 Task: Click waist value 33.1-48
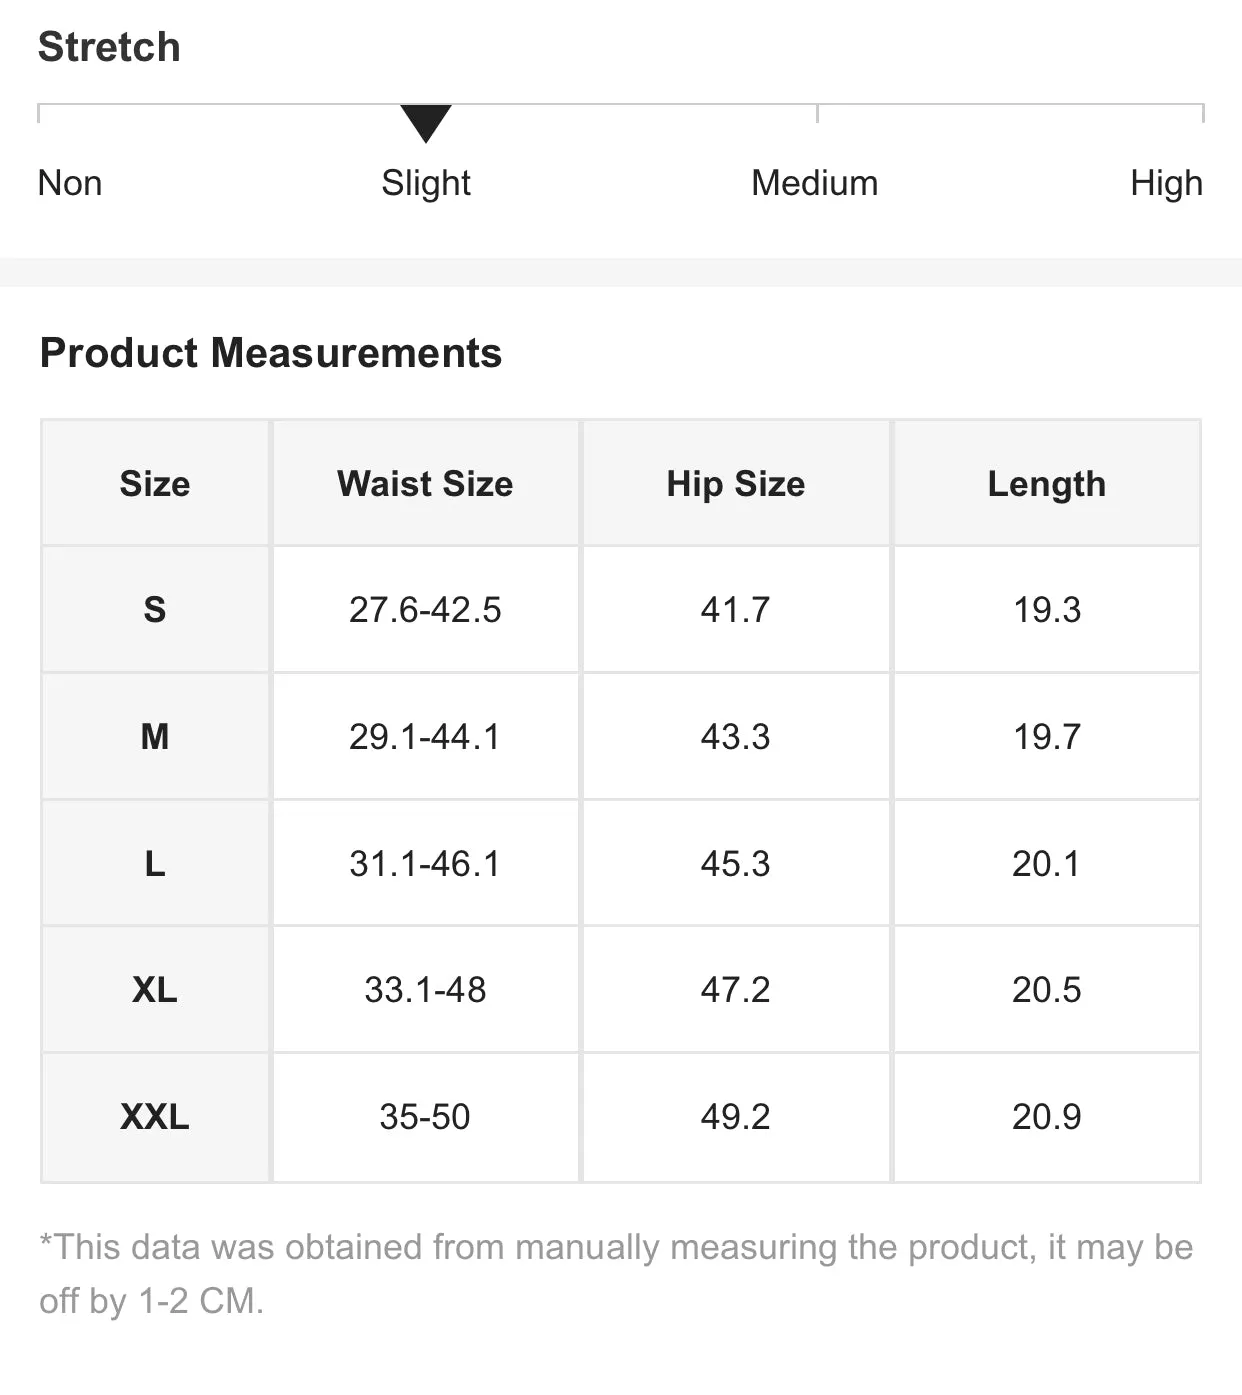425,990
